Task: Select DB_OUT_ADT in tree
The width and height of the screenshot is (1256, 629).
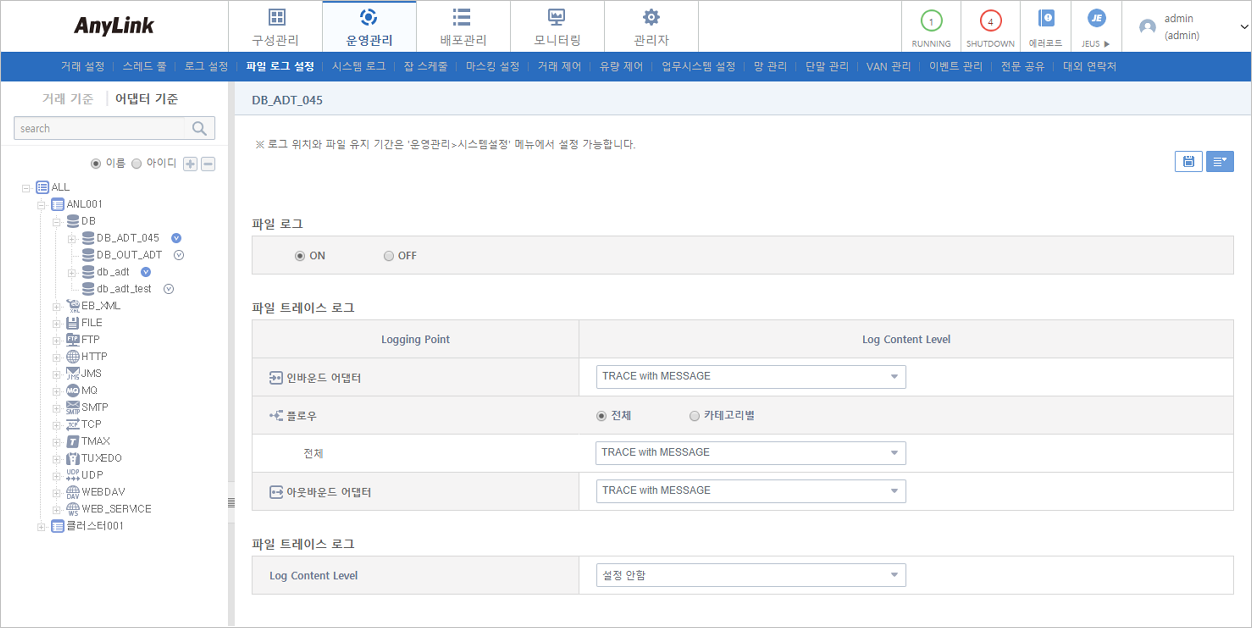Action: pos(129,255)
